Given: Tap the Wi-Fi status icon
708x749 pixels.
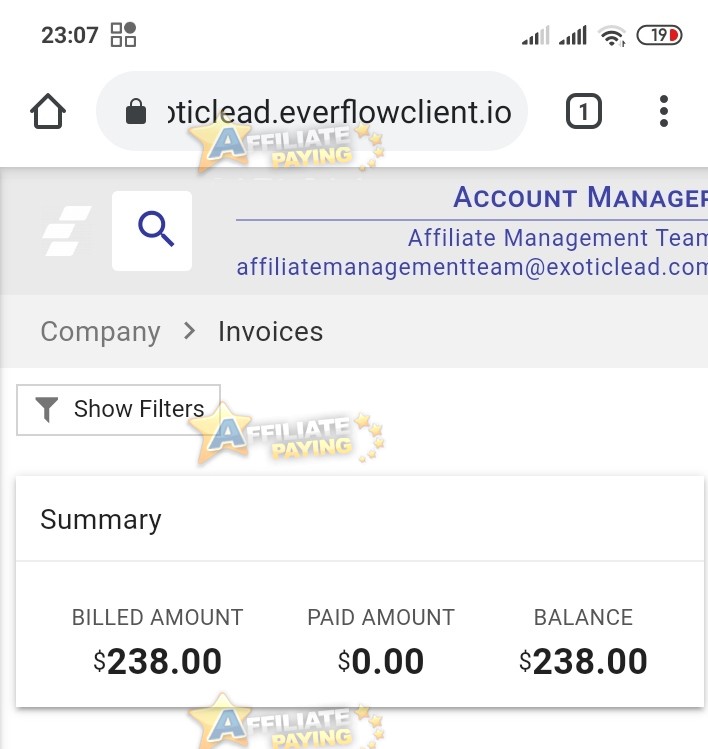Looking at the screenshot, I should [612, 35].
